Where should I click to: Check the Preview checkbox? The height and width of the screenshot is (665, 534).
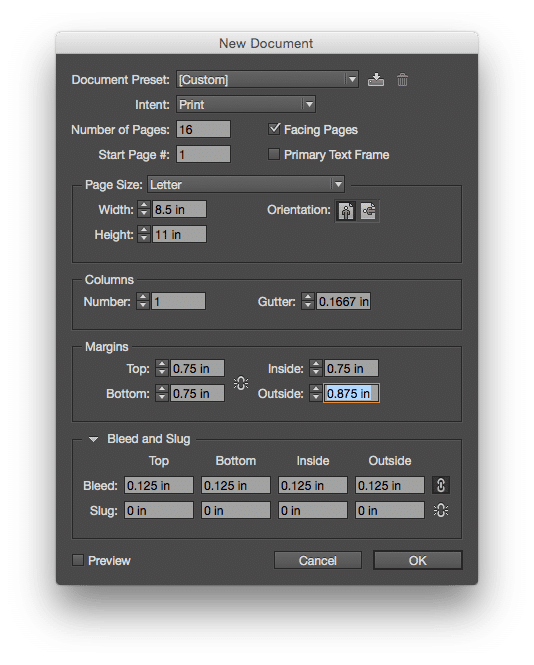78,560
